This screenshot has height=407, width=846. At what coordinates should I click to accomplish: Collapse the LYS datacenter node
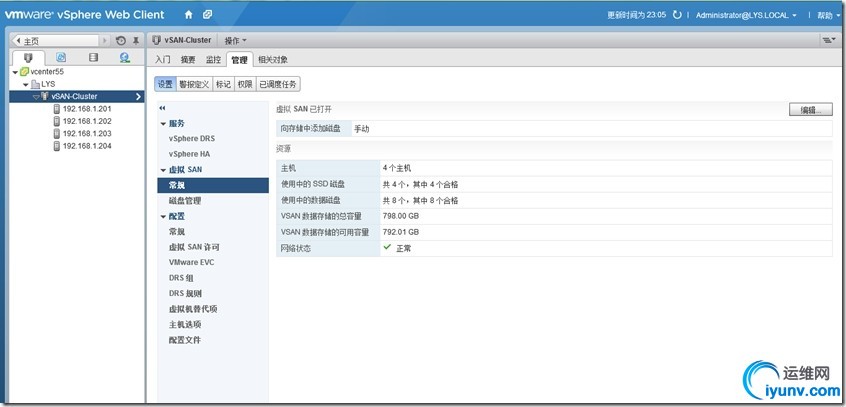tap(25, 85)
